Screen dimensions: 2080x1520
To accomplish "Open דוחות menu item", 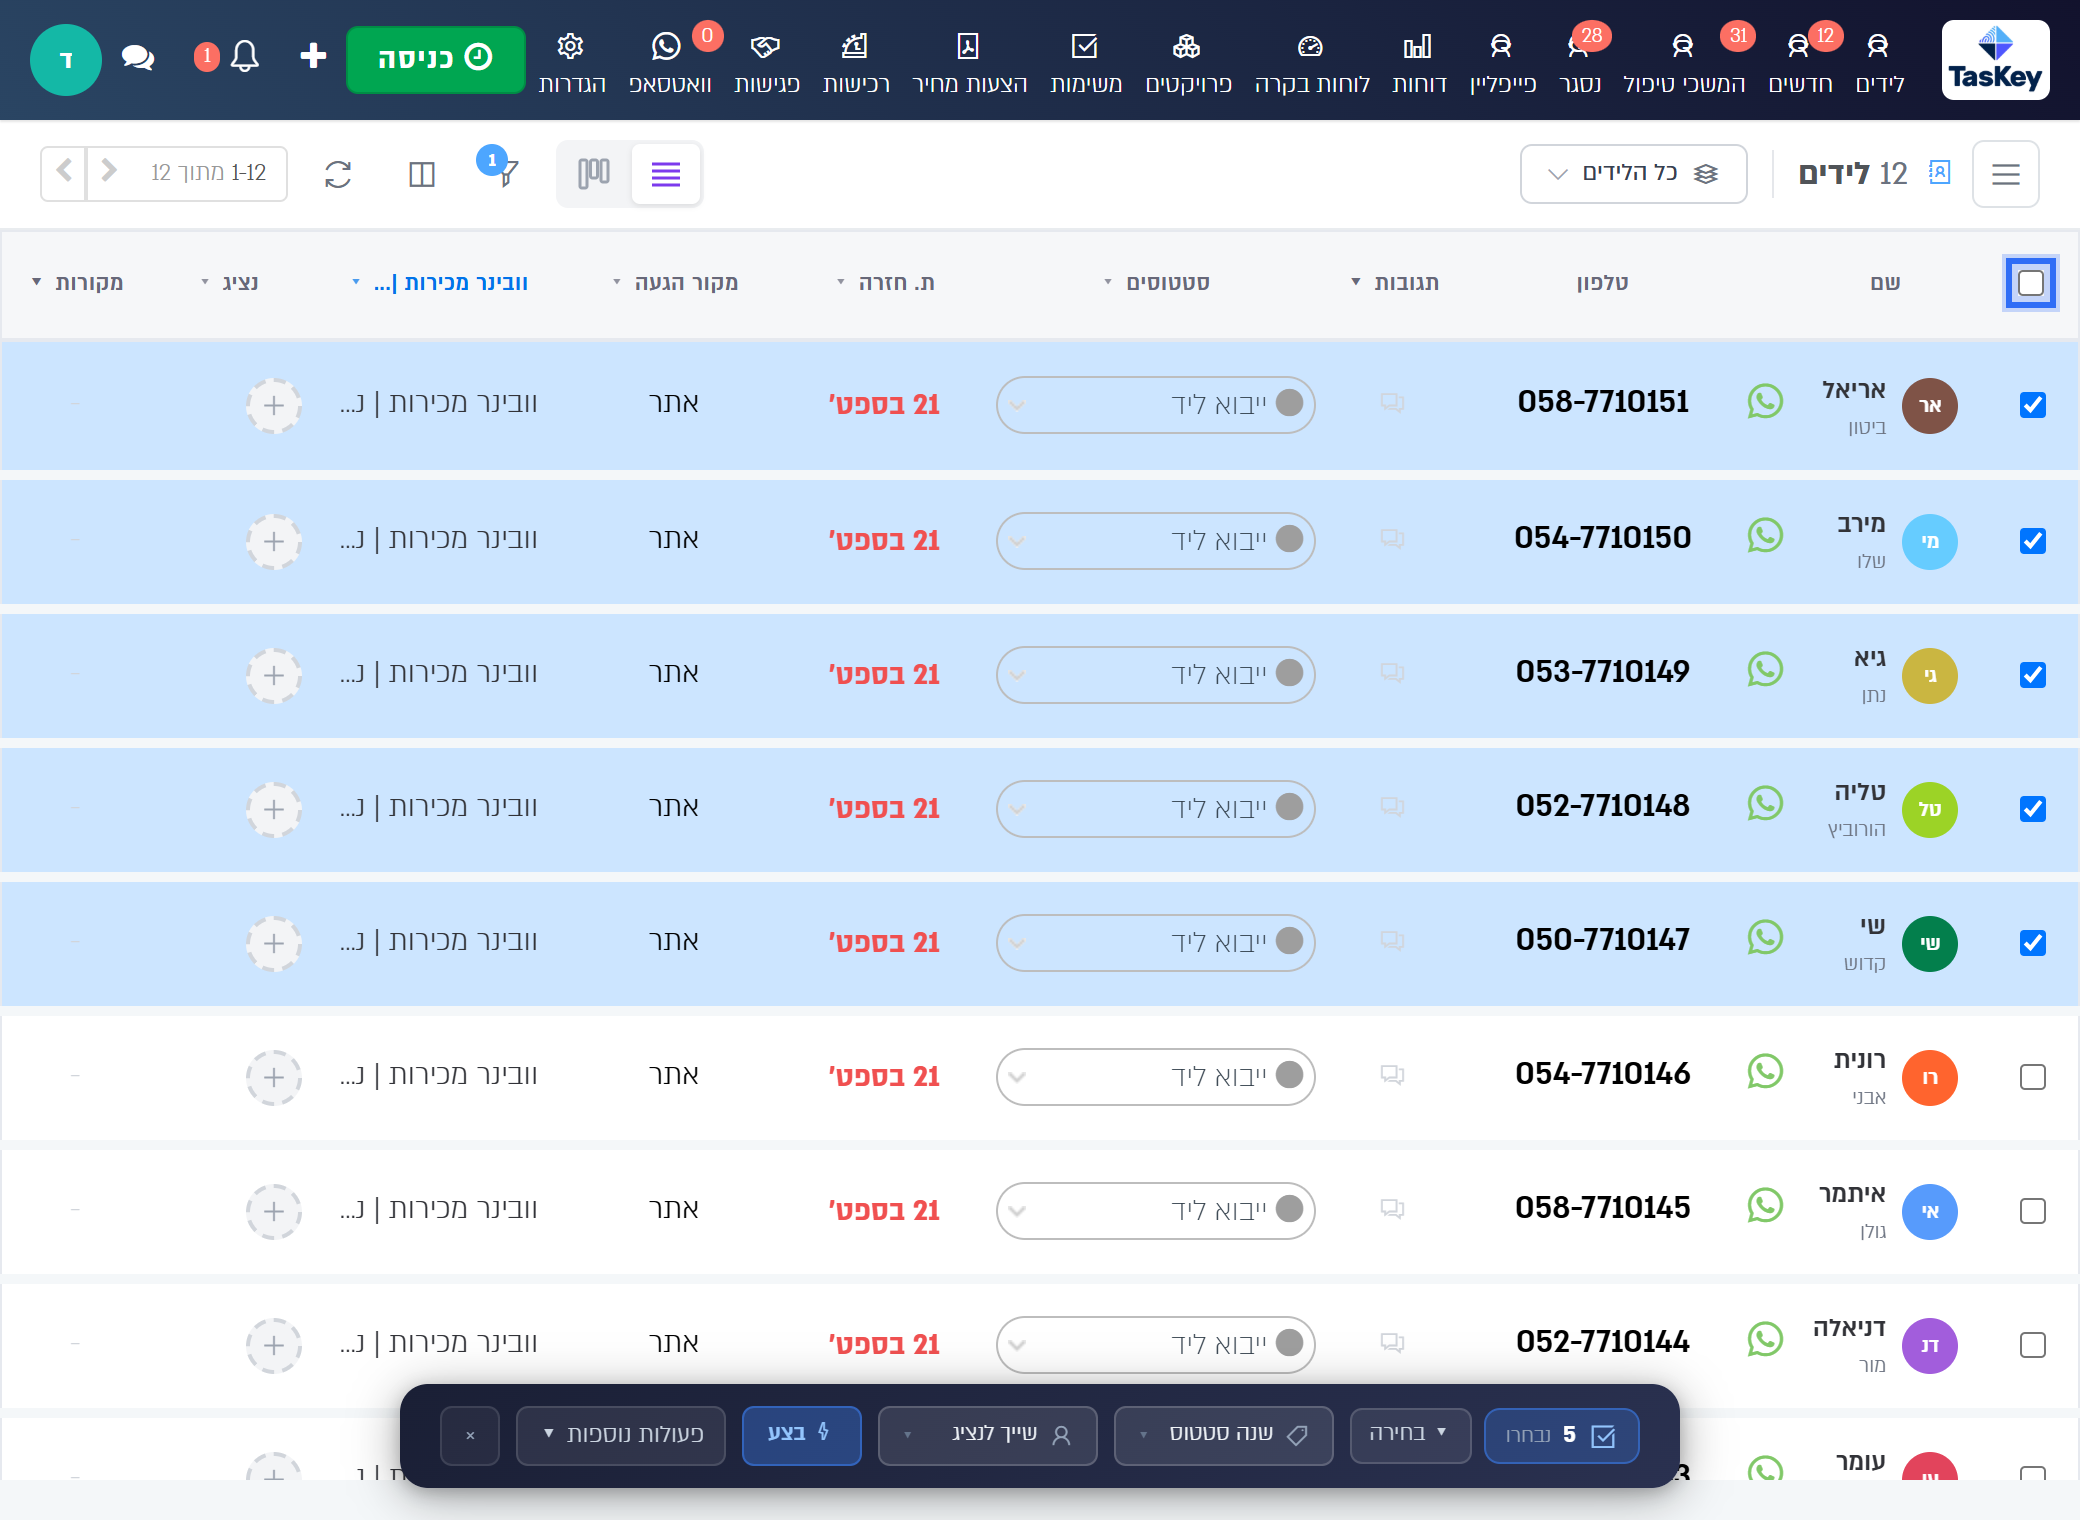I will pos(1419,62).
